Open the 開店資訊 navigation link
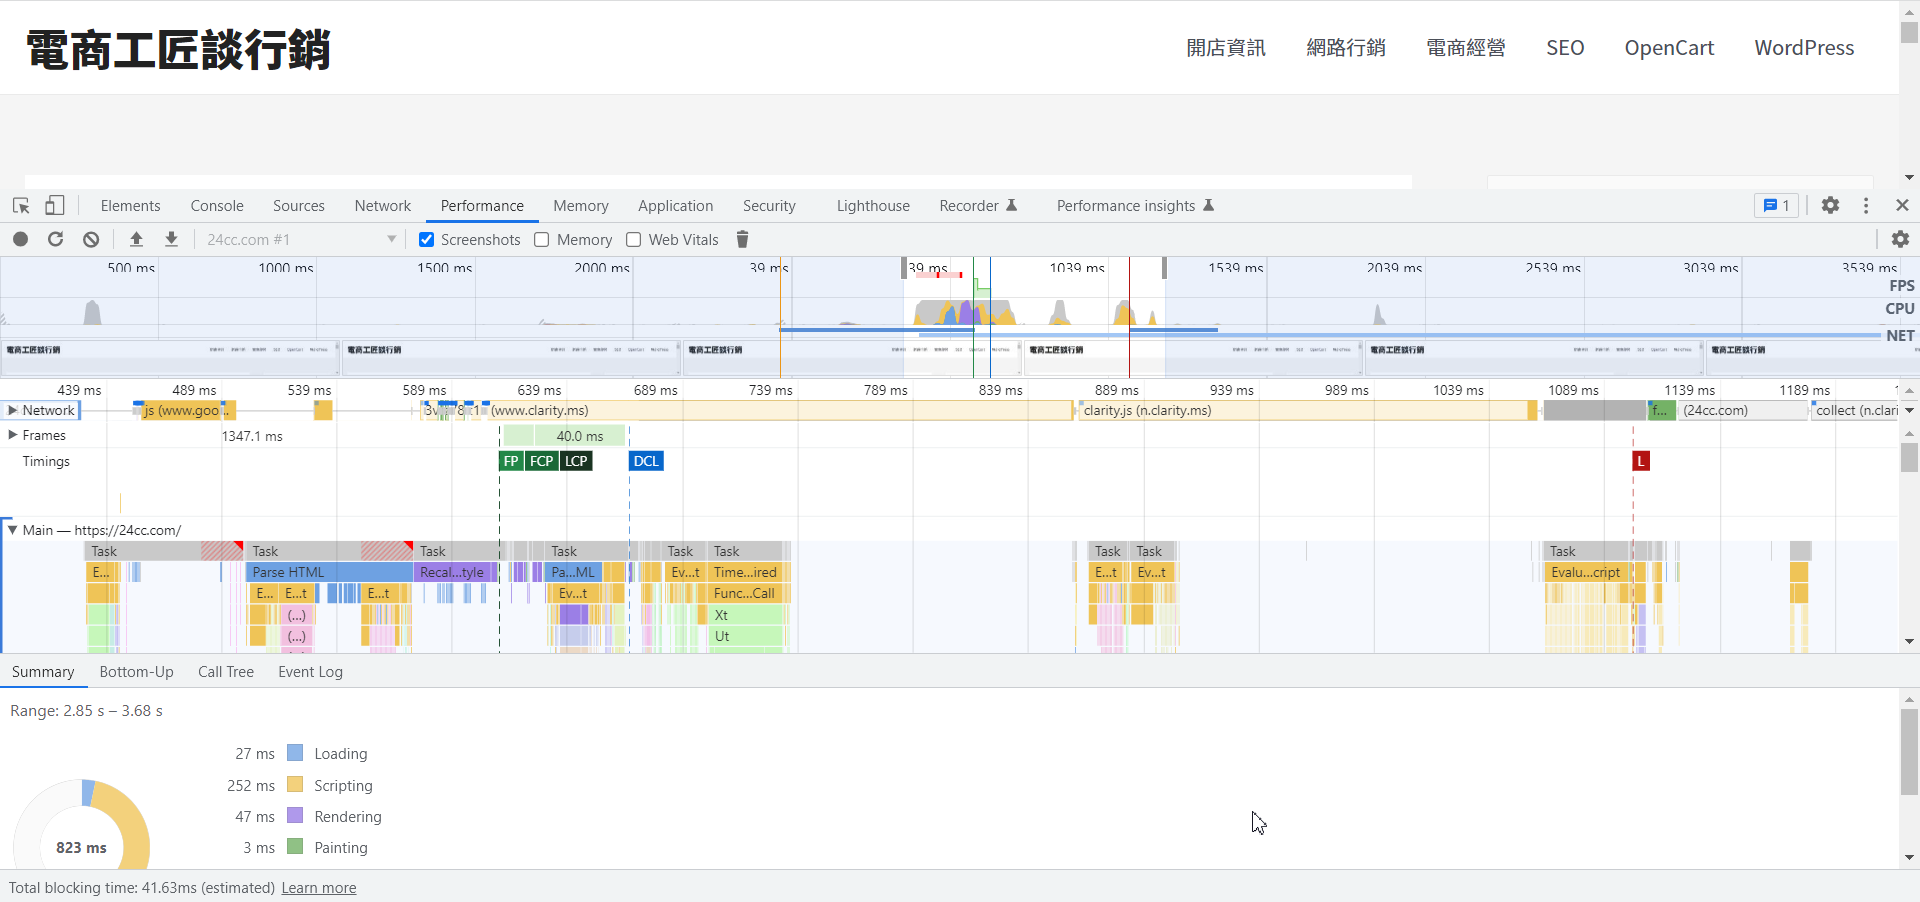1920x902 pixels. (1226, 48)
